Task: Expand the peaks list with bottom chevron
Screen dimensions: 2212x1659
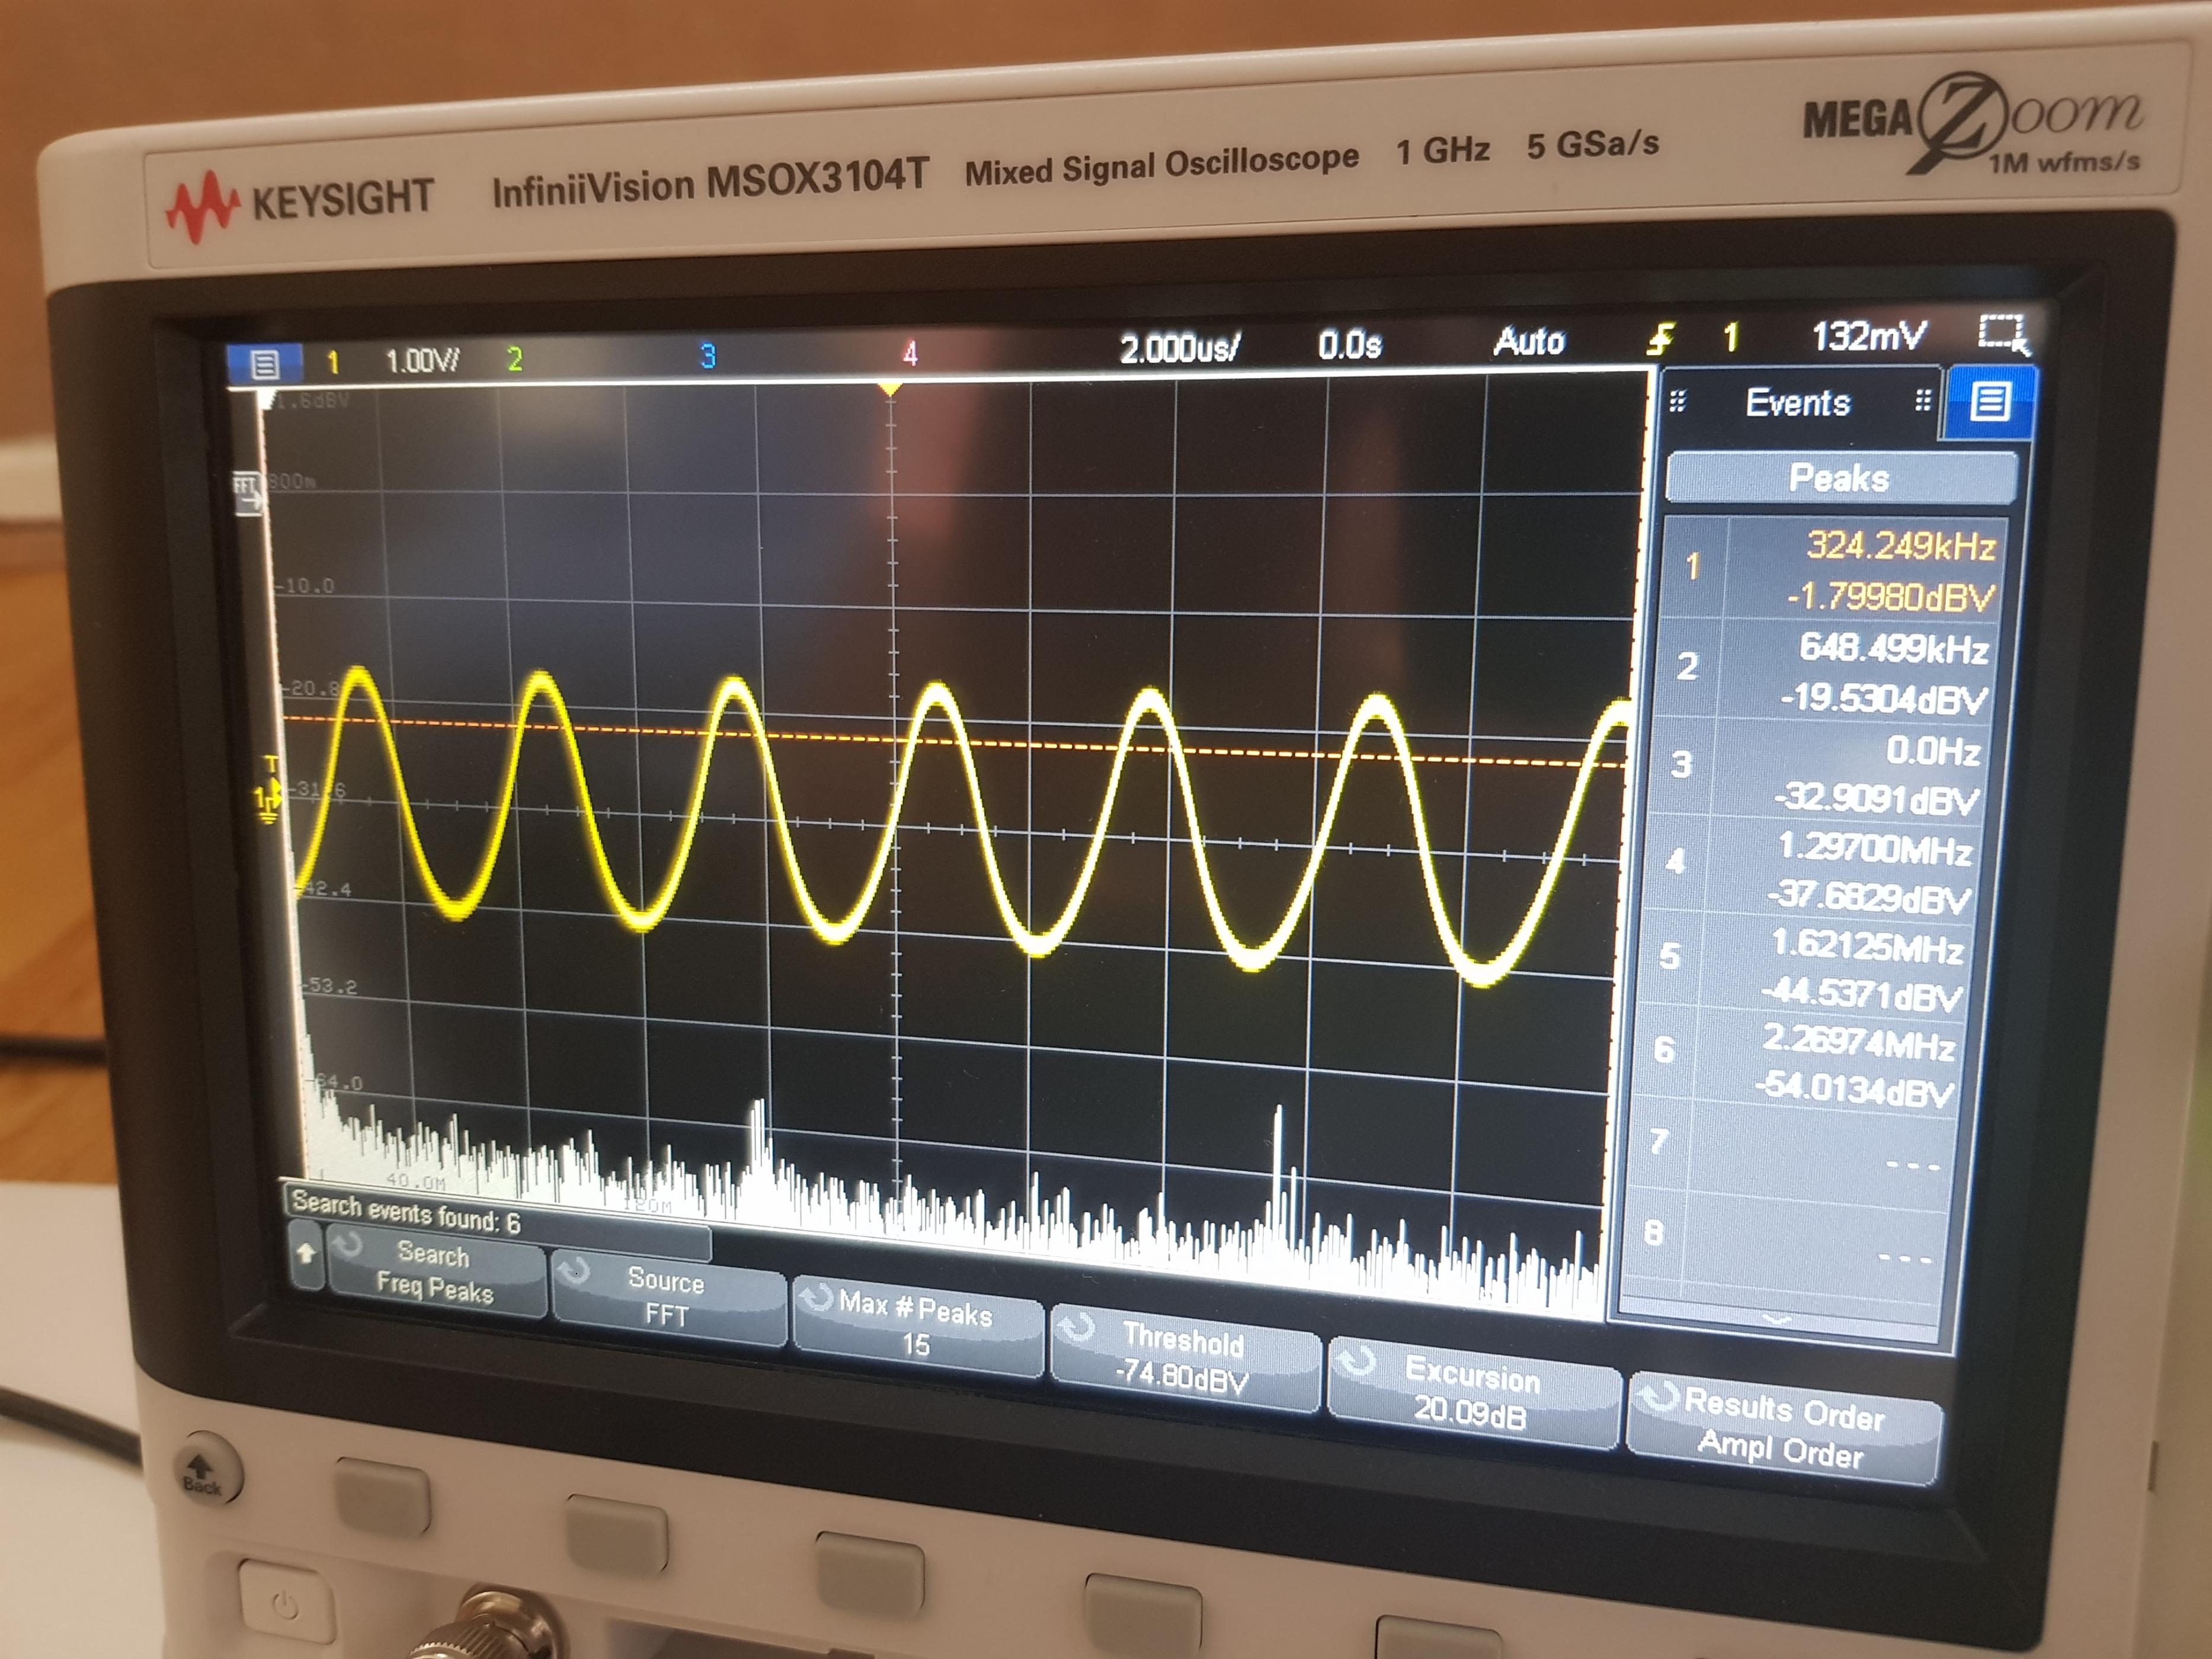Action: [x=1777, y=1320]
